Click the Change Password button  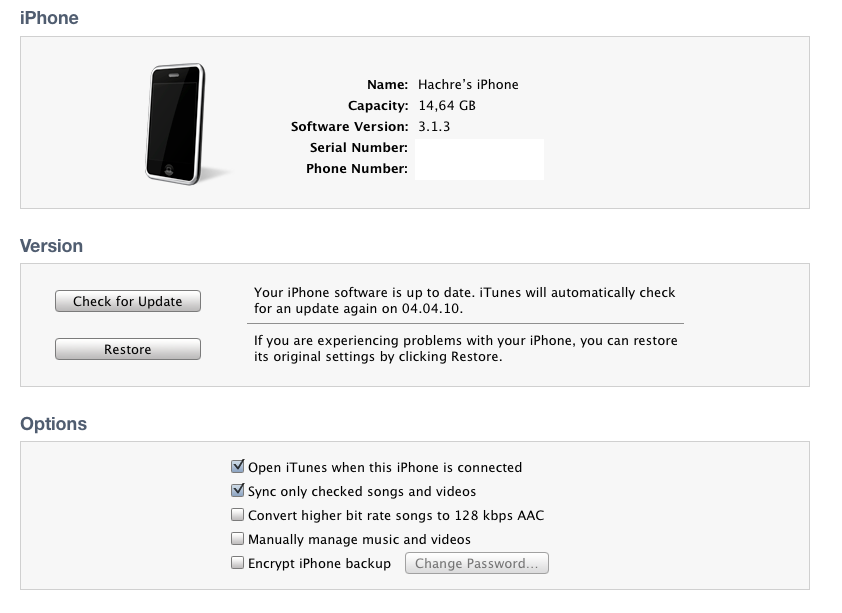pyautogui.click(x=477, y=563)
